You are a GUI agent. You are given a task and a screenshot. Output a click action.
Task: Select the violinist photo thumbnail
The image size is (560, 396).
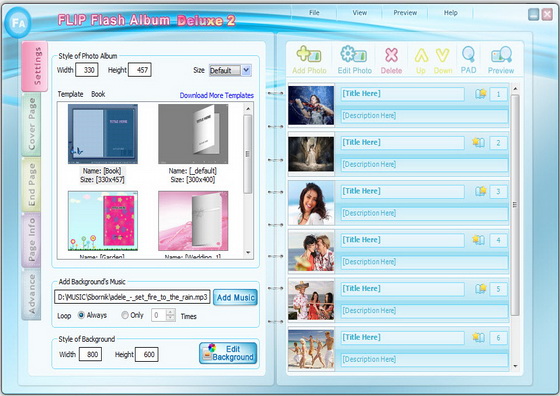(311, 105)
